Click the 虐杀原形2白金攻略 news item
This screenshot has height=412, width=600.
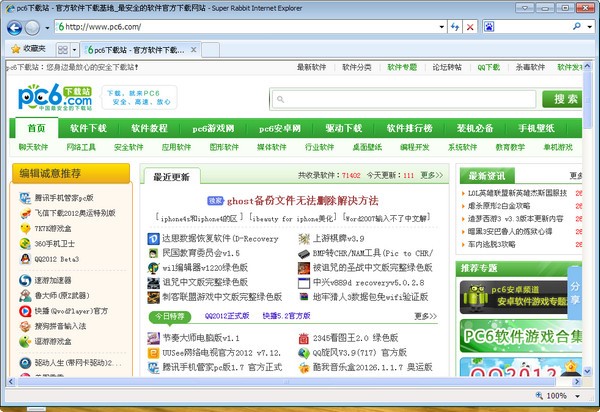coord(499,206)
